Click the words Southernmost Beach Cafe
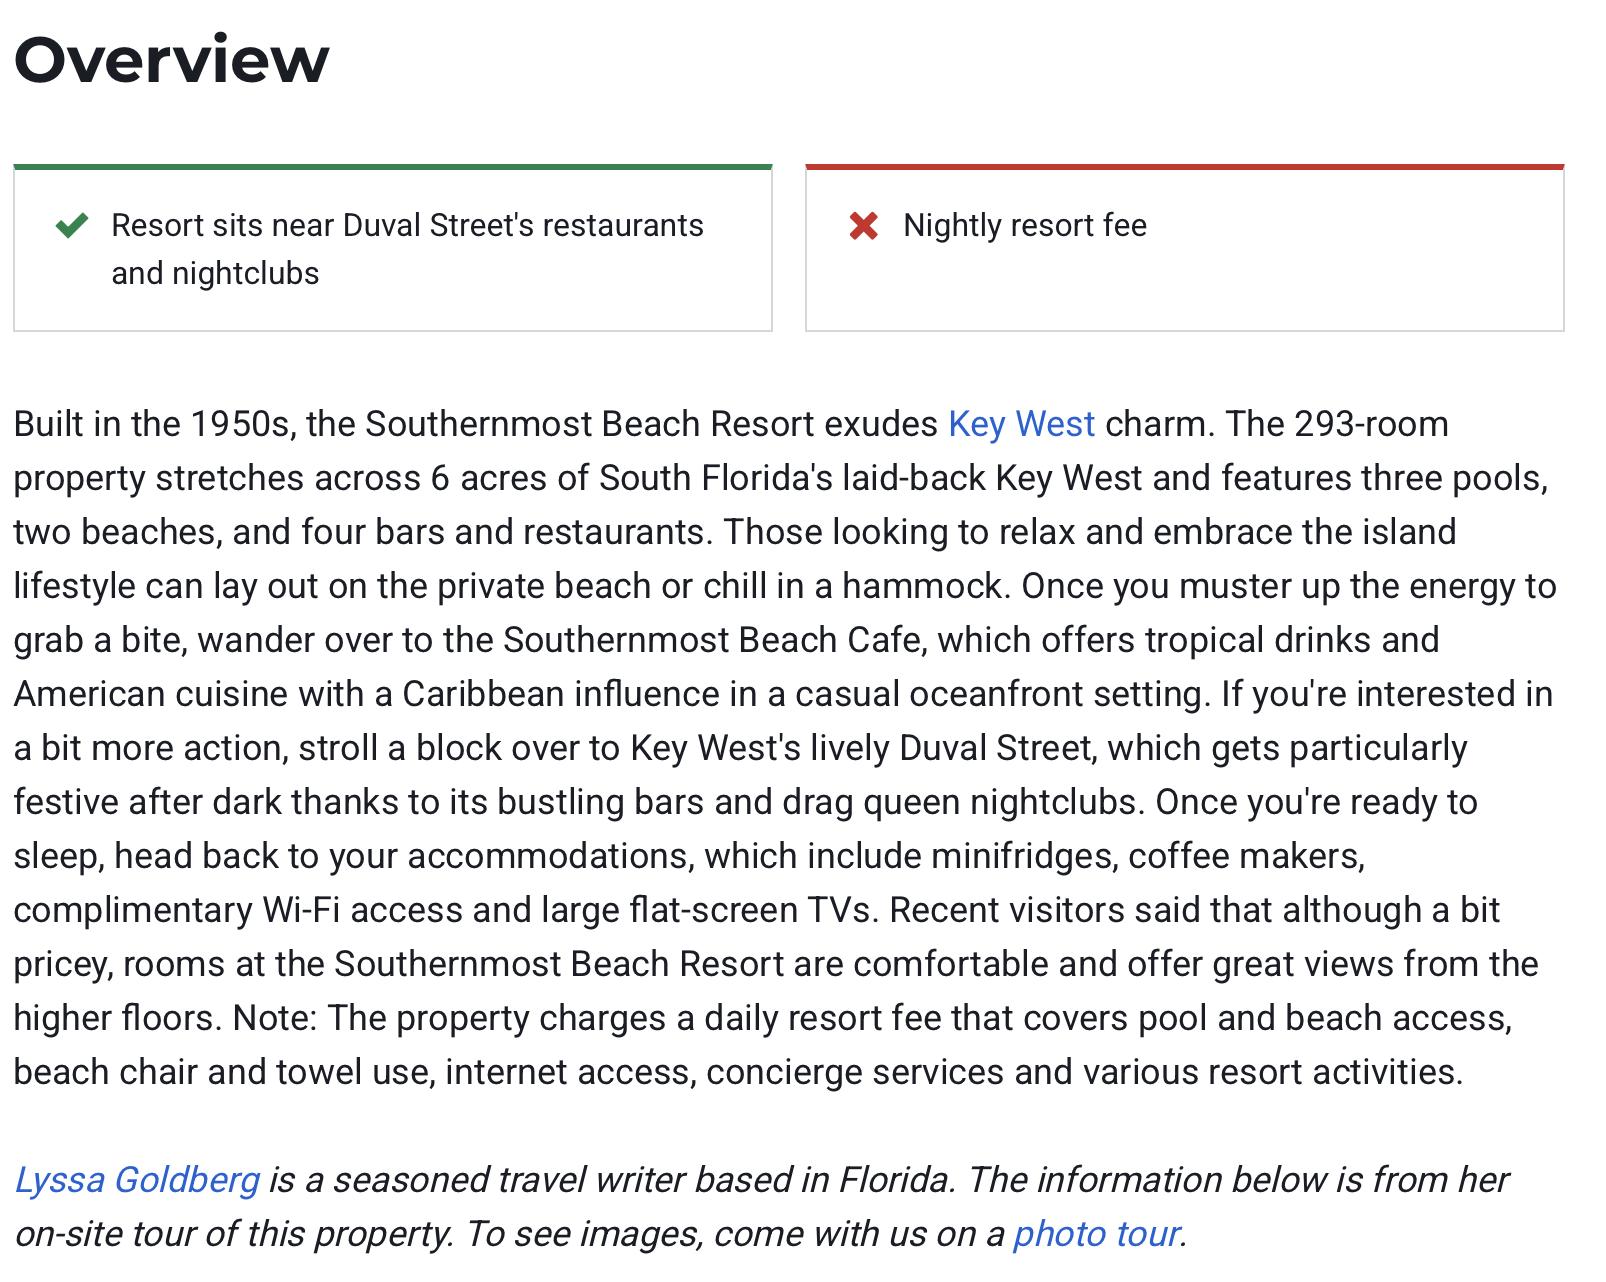 pos(711,640)
